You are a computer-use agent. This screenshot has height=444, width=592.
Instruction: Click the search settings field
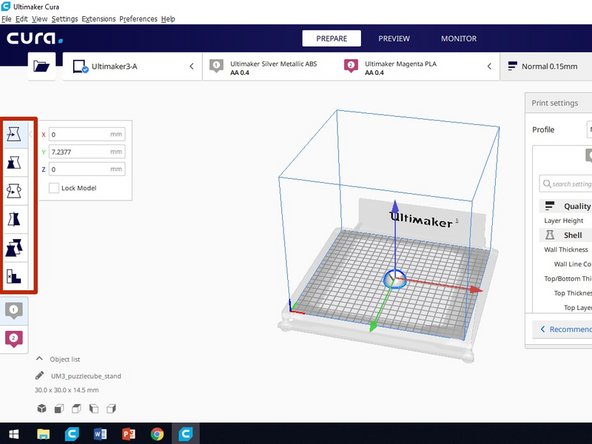(566, 184)
